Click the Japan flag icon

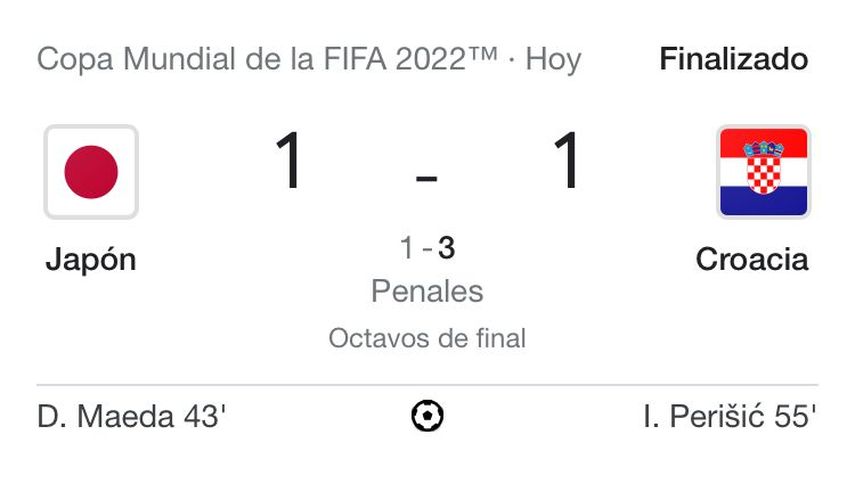point(91,172)
